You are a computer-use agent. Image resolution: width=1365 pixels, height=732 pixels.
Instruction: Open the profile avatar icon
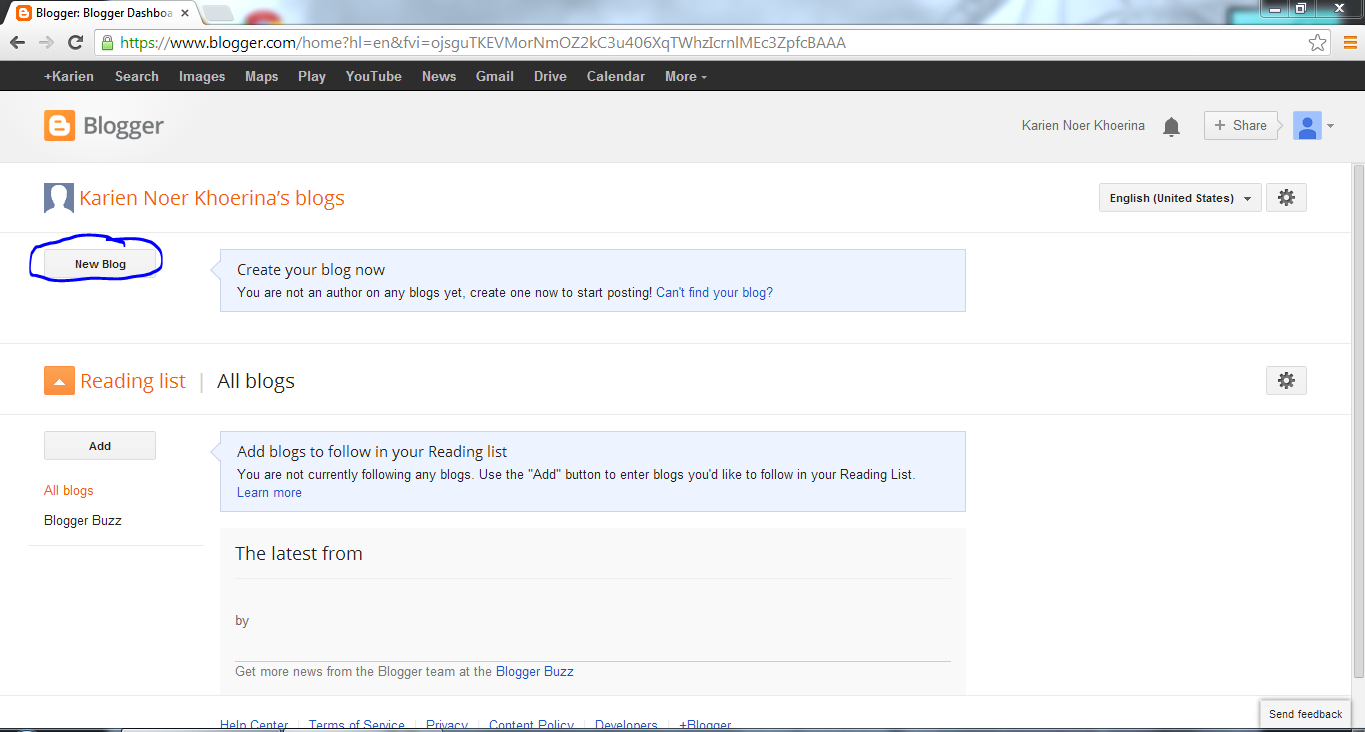point(1307,125)
